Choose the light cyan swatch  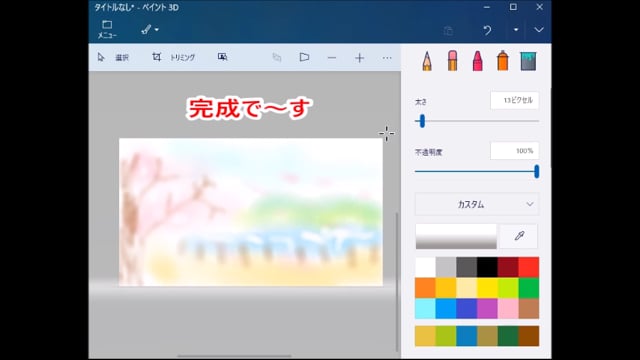click(425, 308)
